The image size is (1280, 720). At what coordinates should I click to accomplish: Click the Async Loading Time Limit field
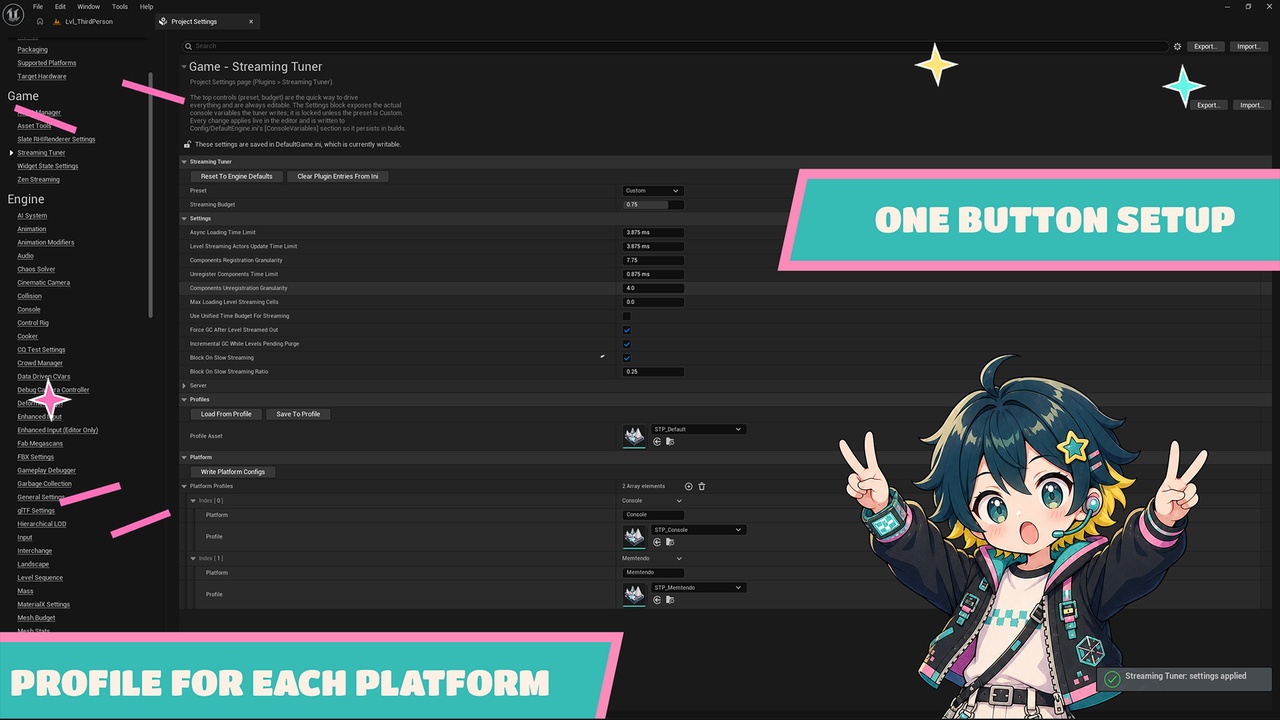tap(653, 232)
